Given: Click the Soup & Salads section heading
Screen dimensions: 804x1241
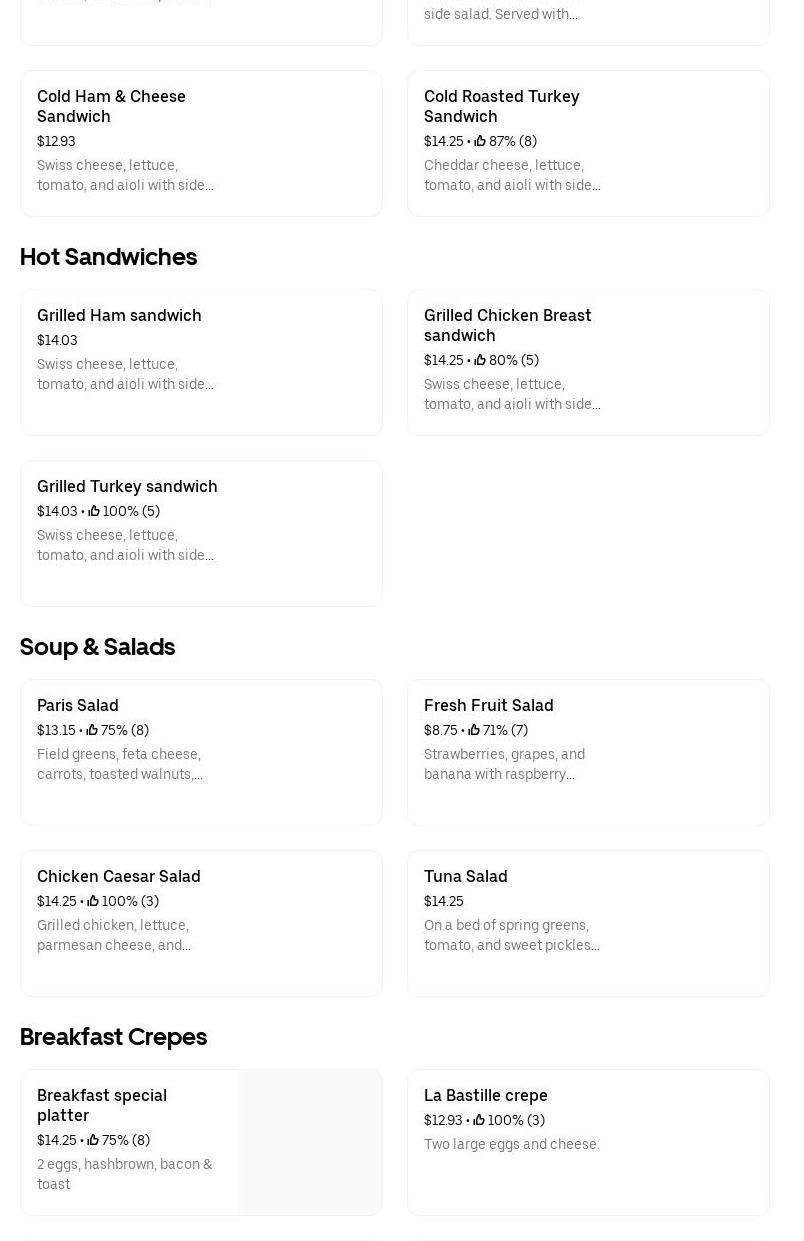Looking at the screenshot, I should point(97,647).
